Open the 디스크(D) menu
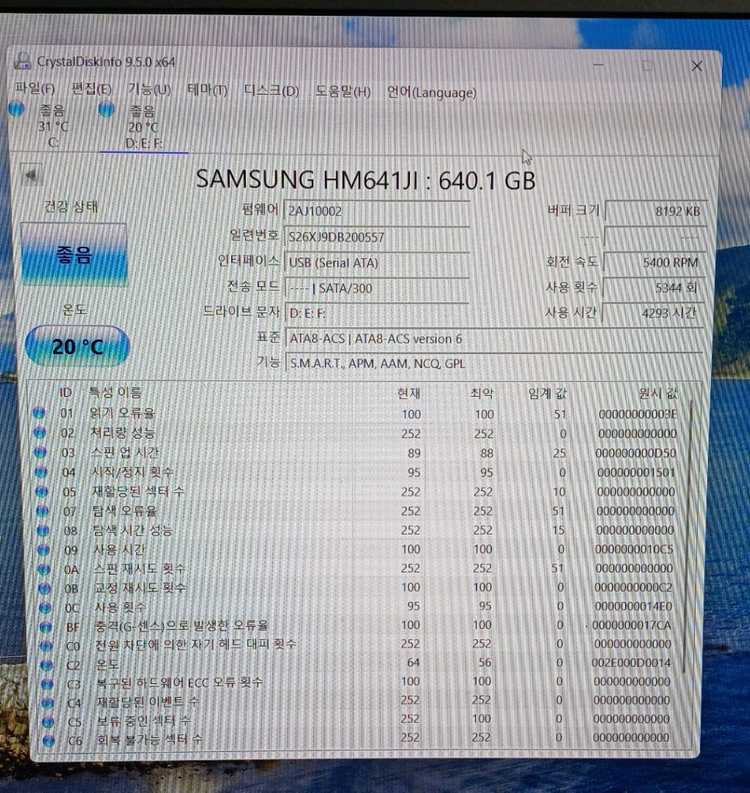 (271, 92)
